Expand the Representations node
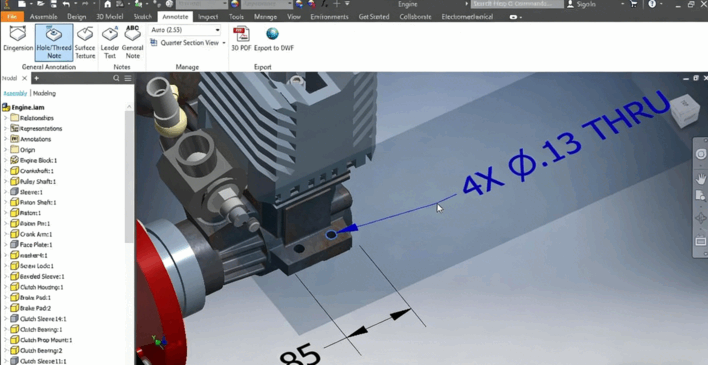 pyautogui.click(x=5, y=128)
